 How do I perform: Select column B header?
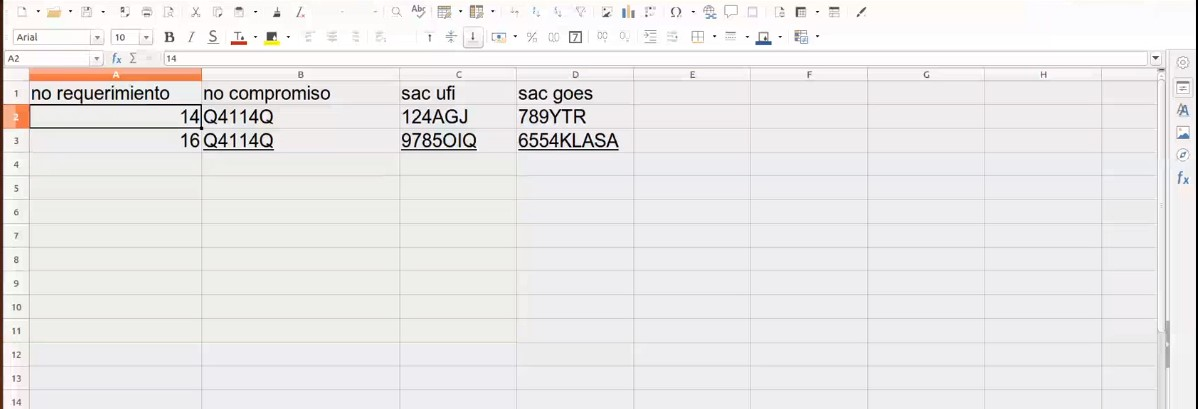(300, 75)
